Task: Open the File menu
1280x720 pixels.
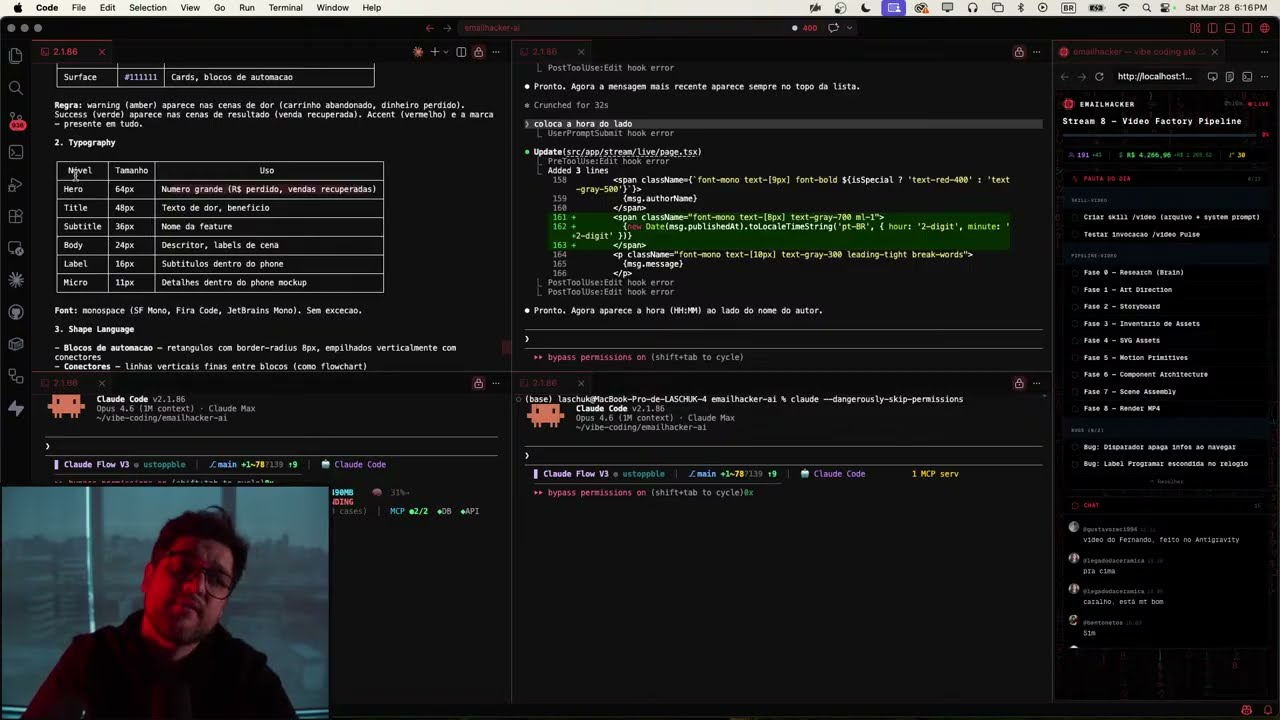Action: [78, 8]
